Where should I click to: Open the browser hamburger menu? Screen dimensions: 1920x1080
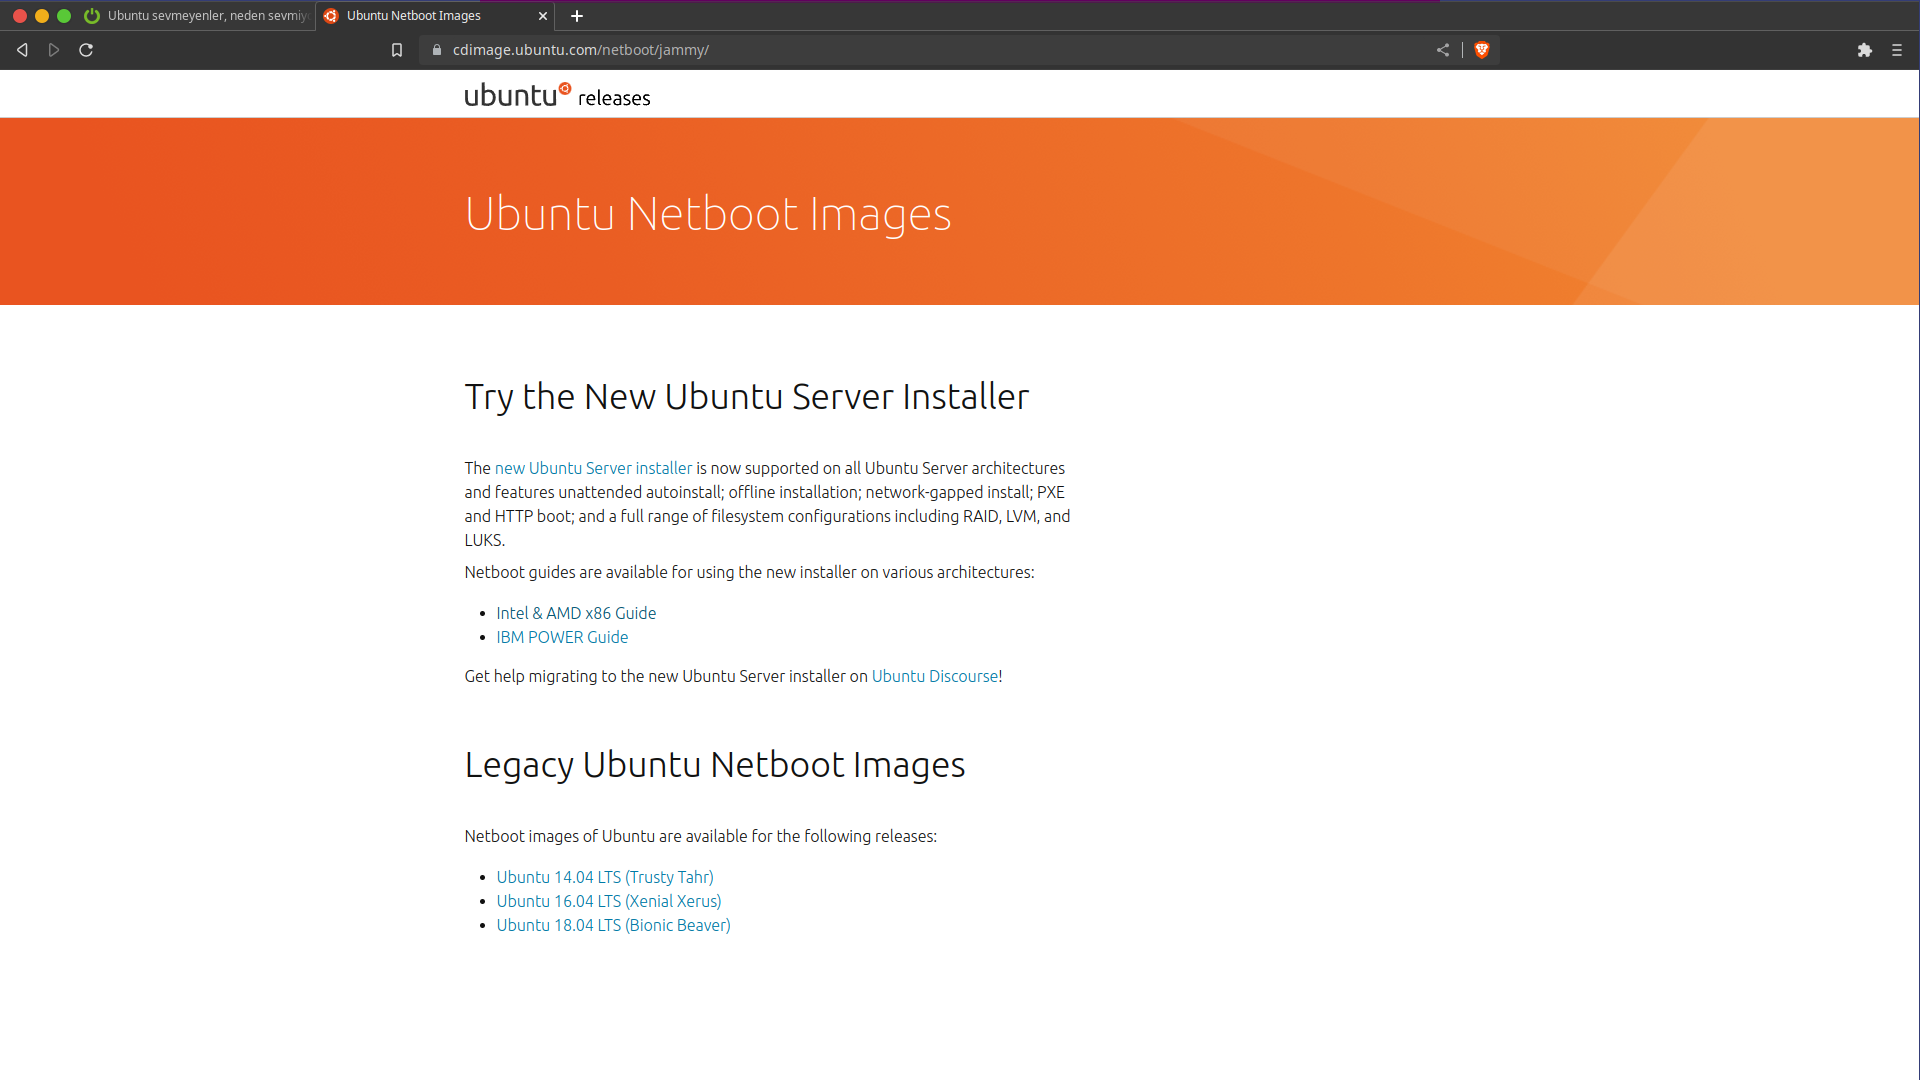coord(1897,50)
